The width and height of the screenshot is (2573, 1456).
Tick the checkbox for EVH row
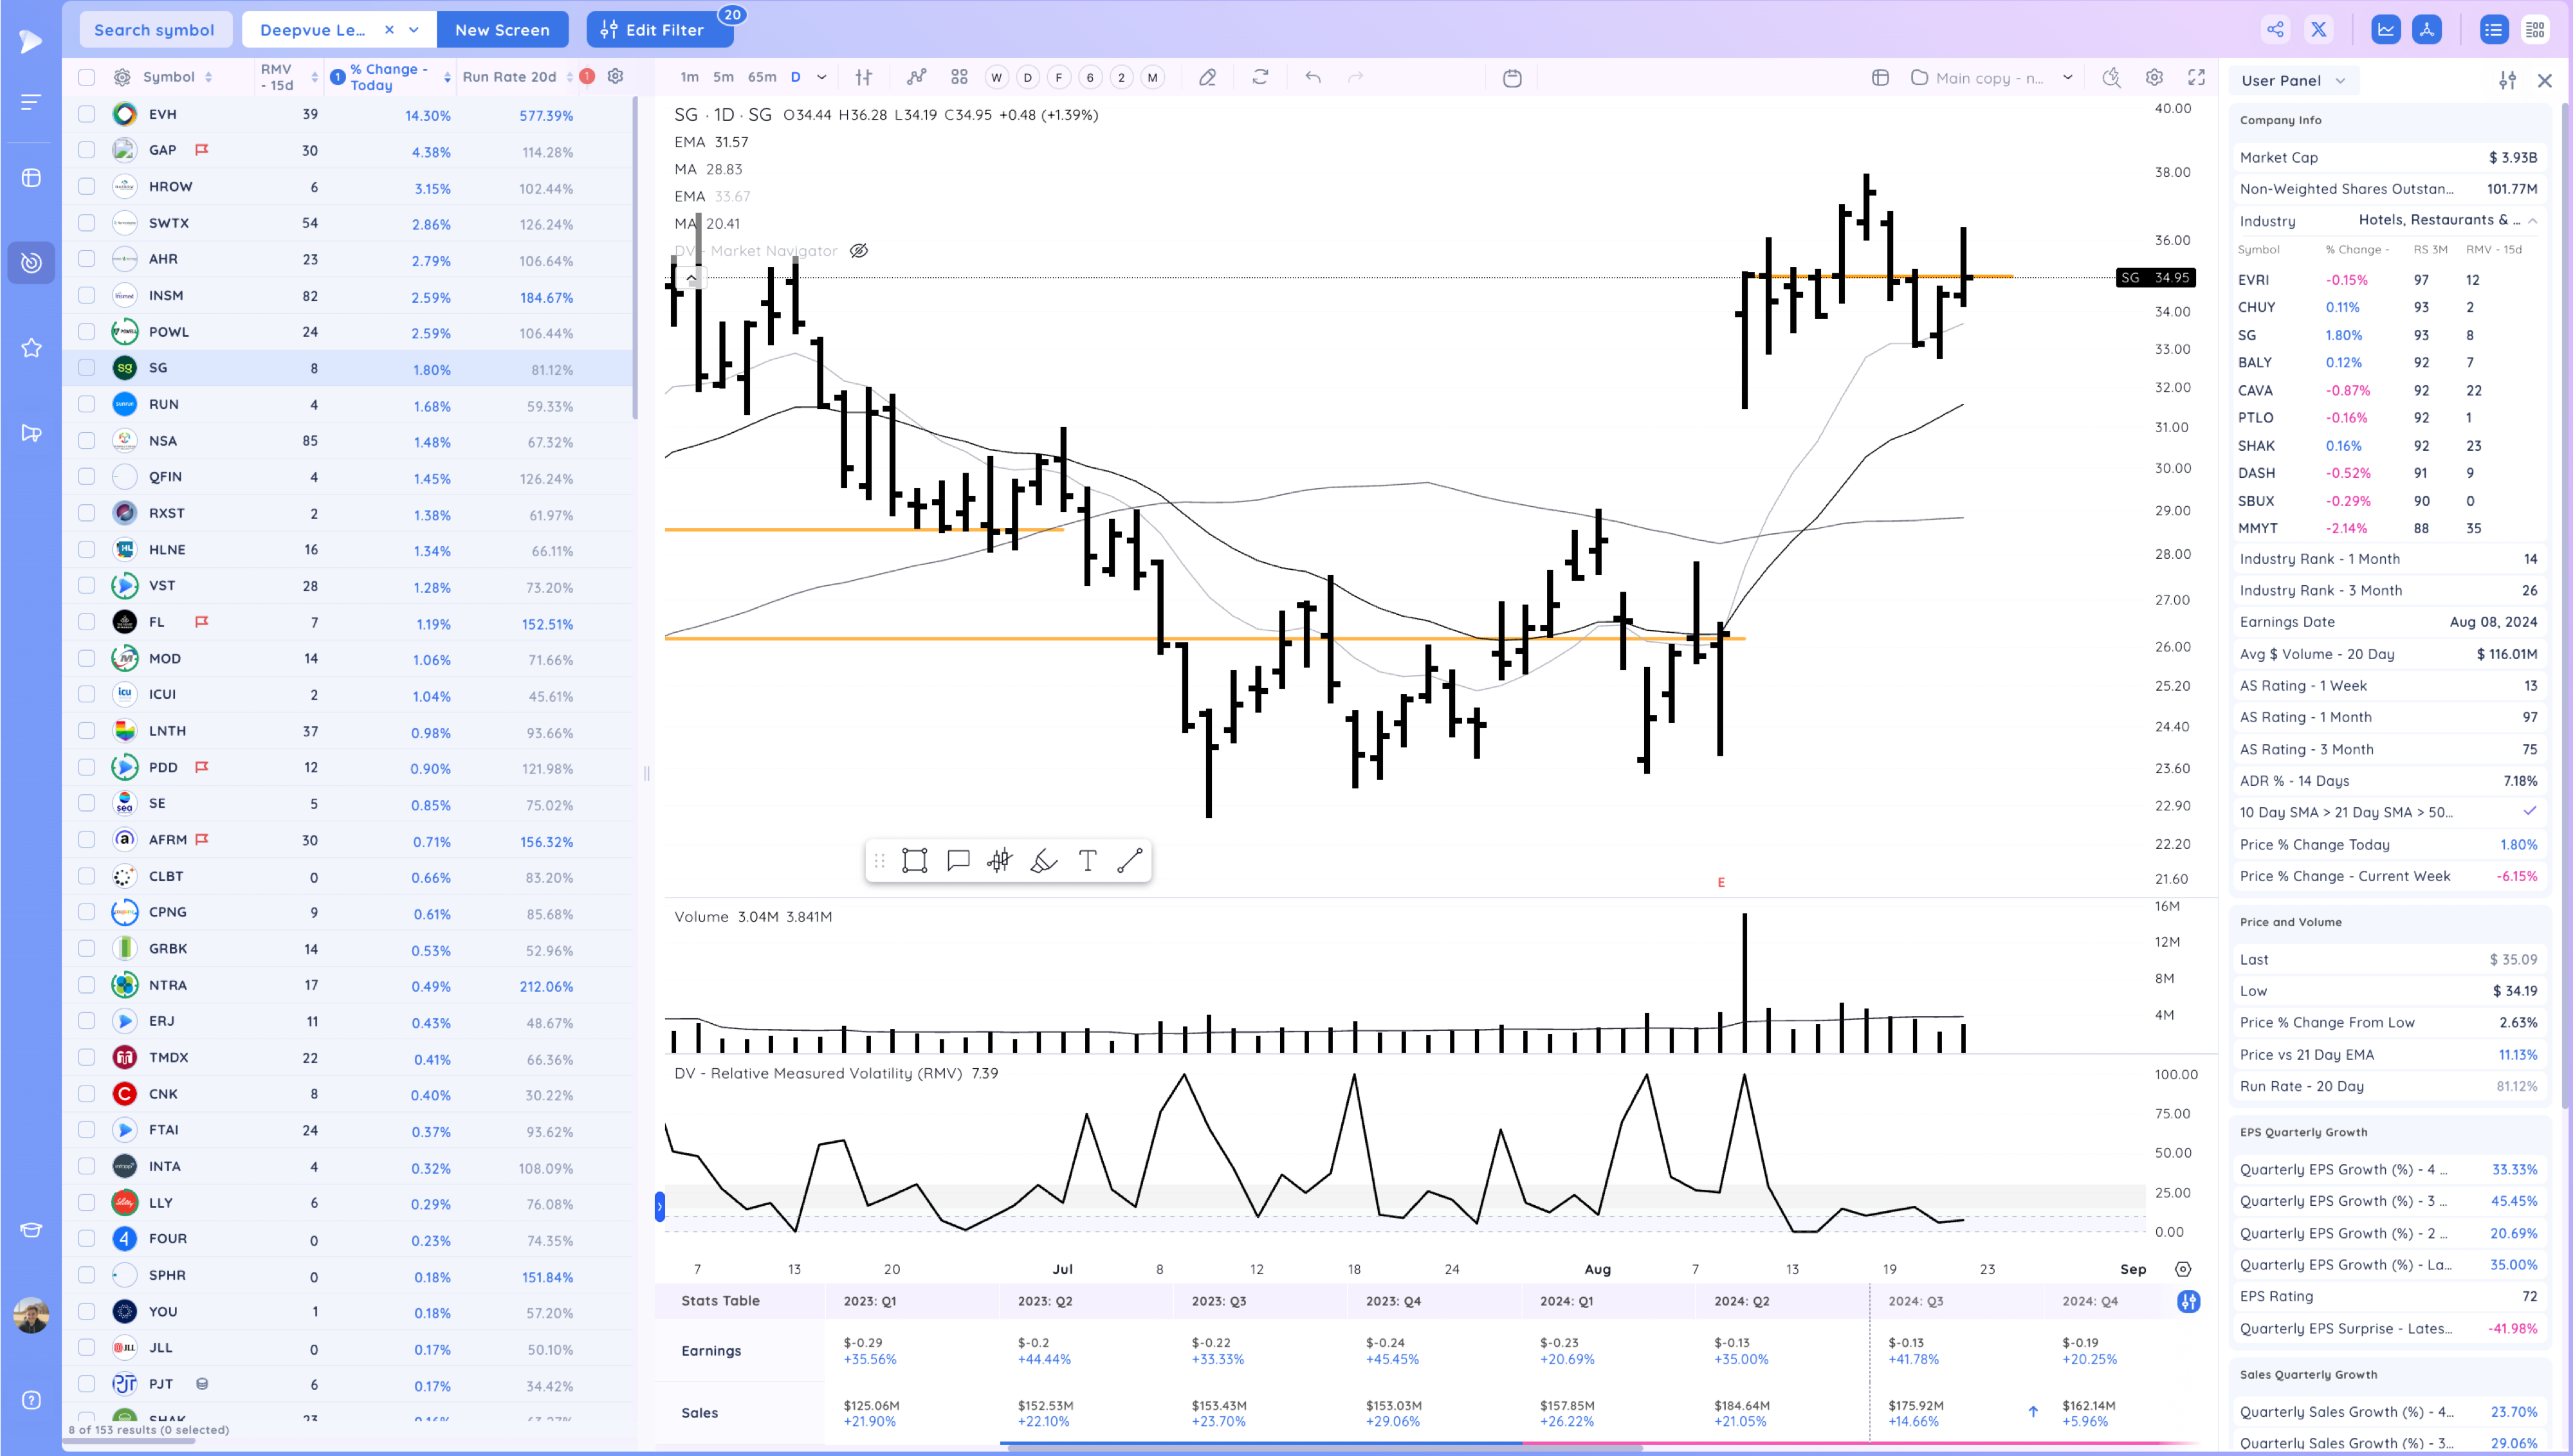pyautogui.click(x=87, y=114)
